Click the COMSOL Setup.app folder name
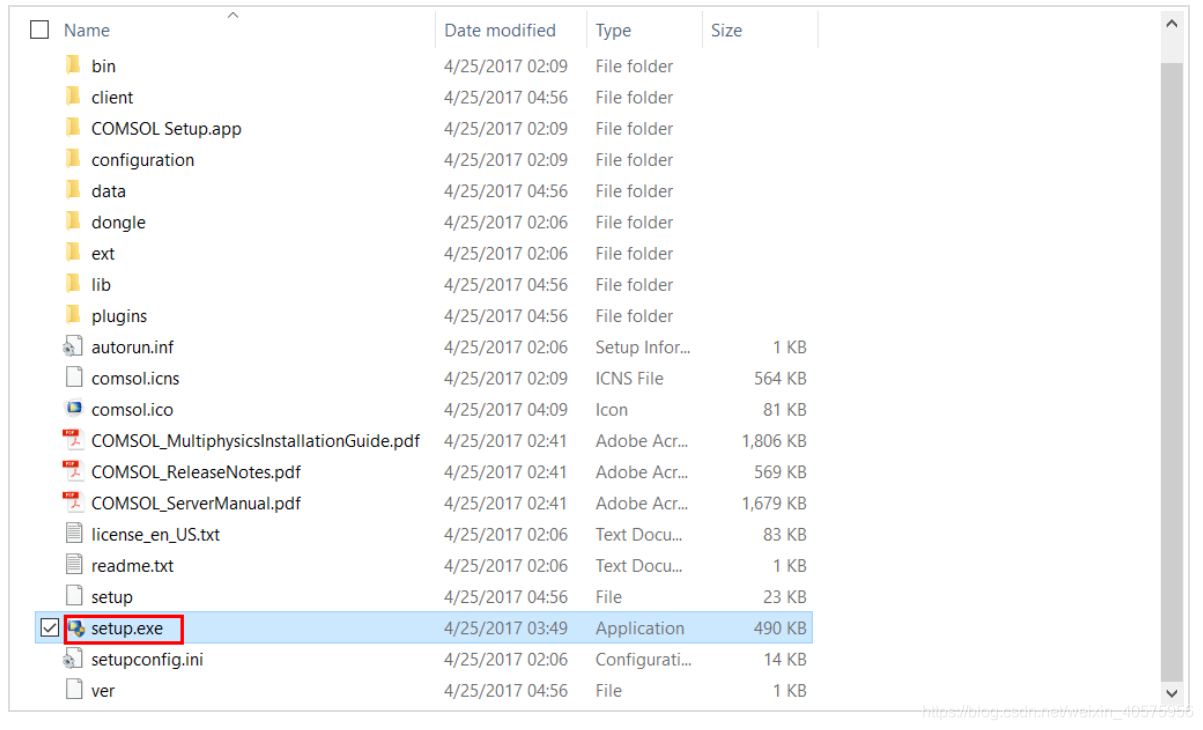Screen dimensions: 1203x730 (x=166, y=128)
